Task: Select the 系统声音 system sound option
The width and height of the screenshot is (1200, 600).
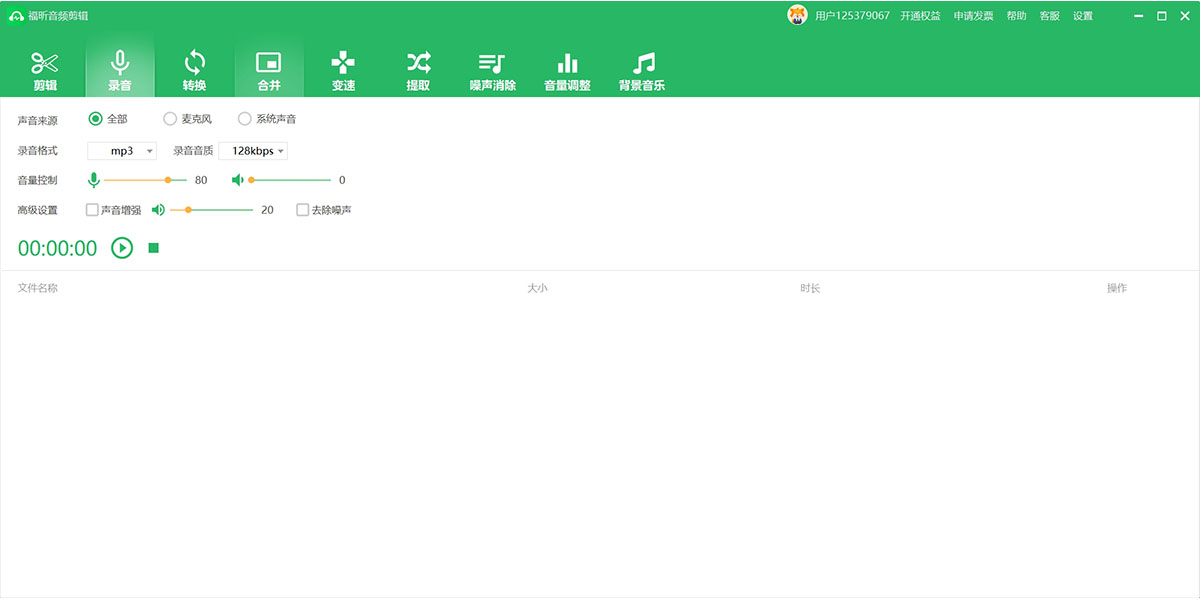Action: 245,119
